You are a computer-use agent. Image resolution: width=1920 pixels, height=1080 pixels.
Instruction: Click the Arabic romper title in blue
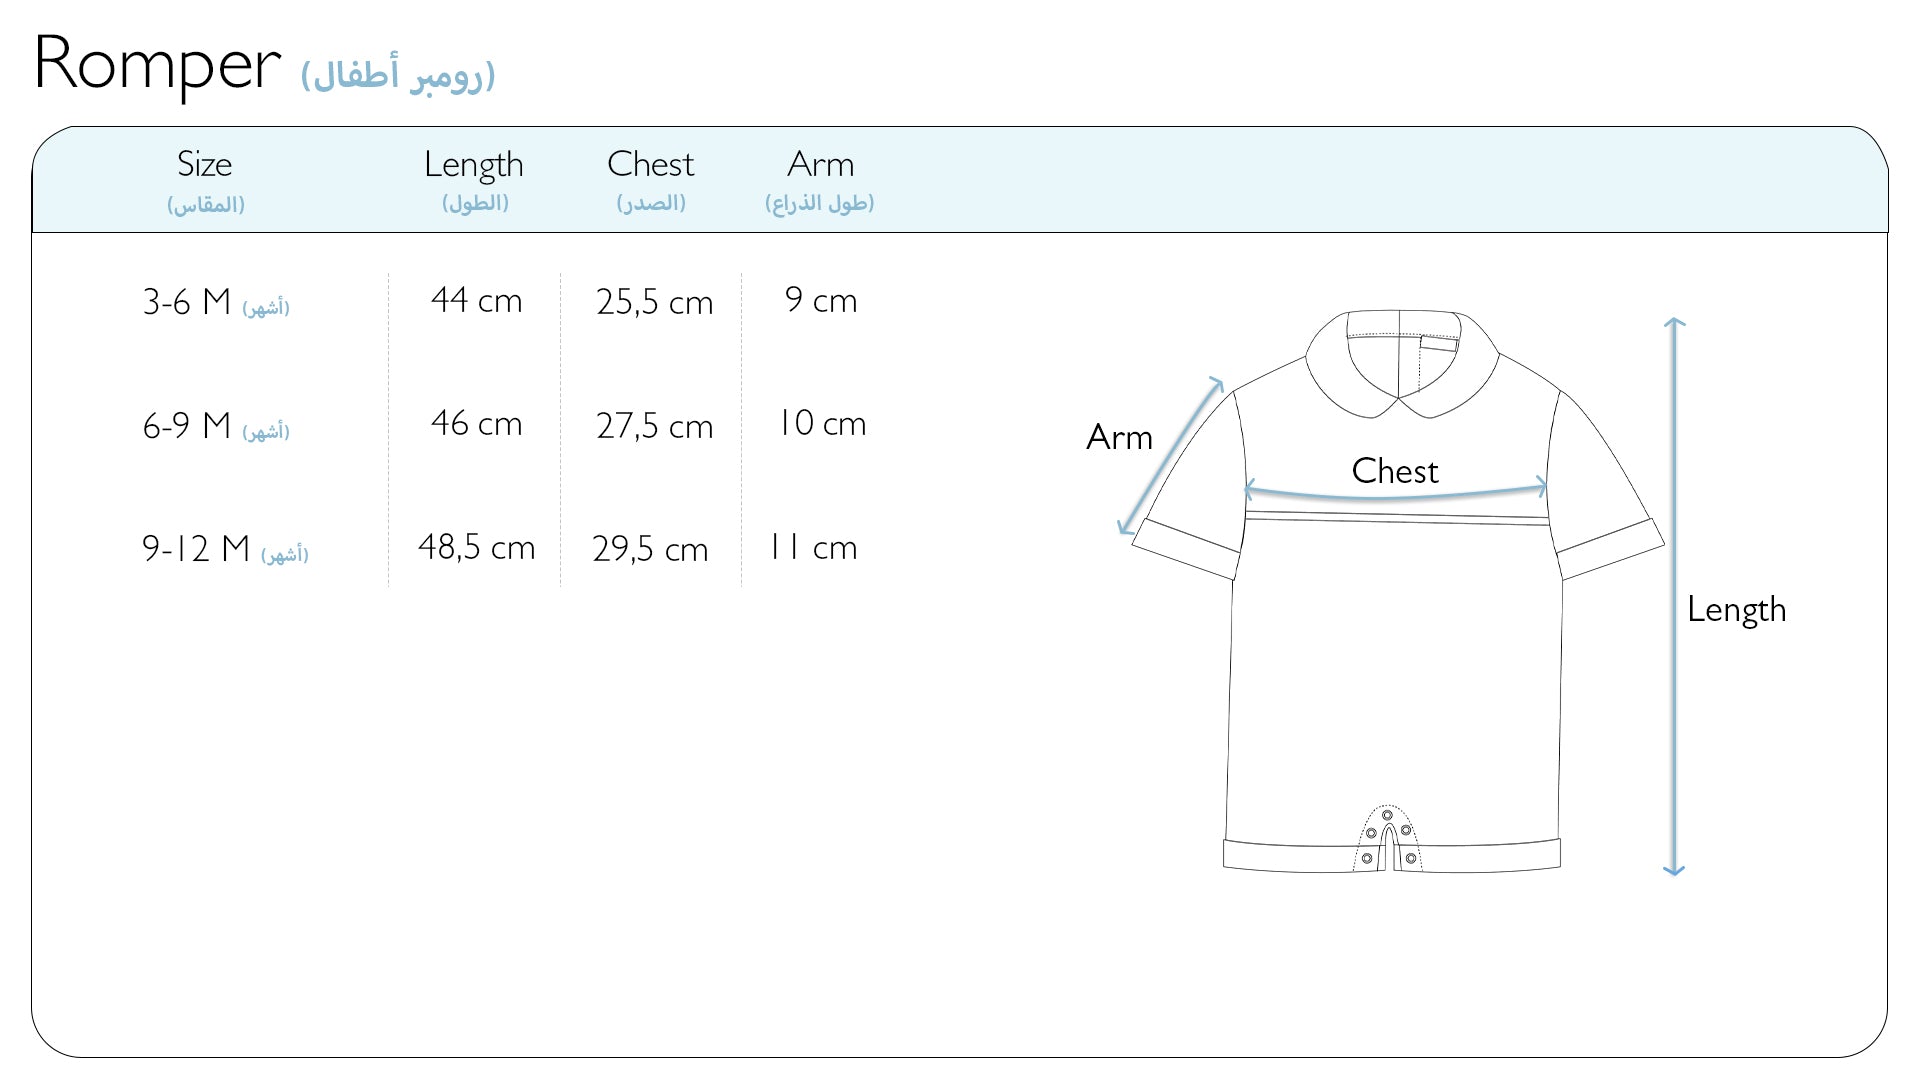(398, 75)
